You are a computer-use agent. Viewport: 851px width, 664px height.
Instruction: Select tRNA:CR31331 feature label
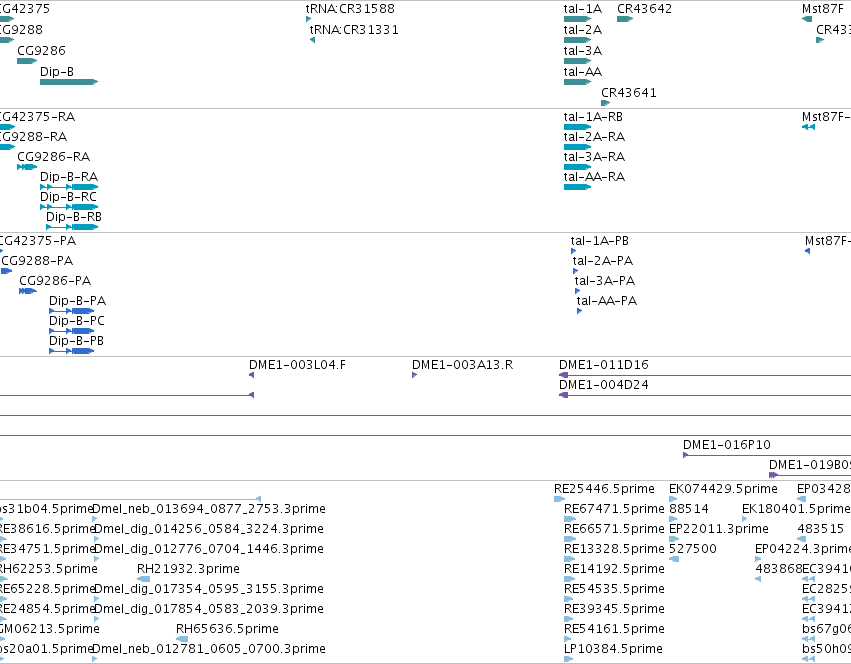click(x=354, y=29)
